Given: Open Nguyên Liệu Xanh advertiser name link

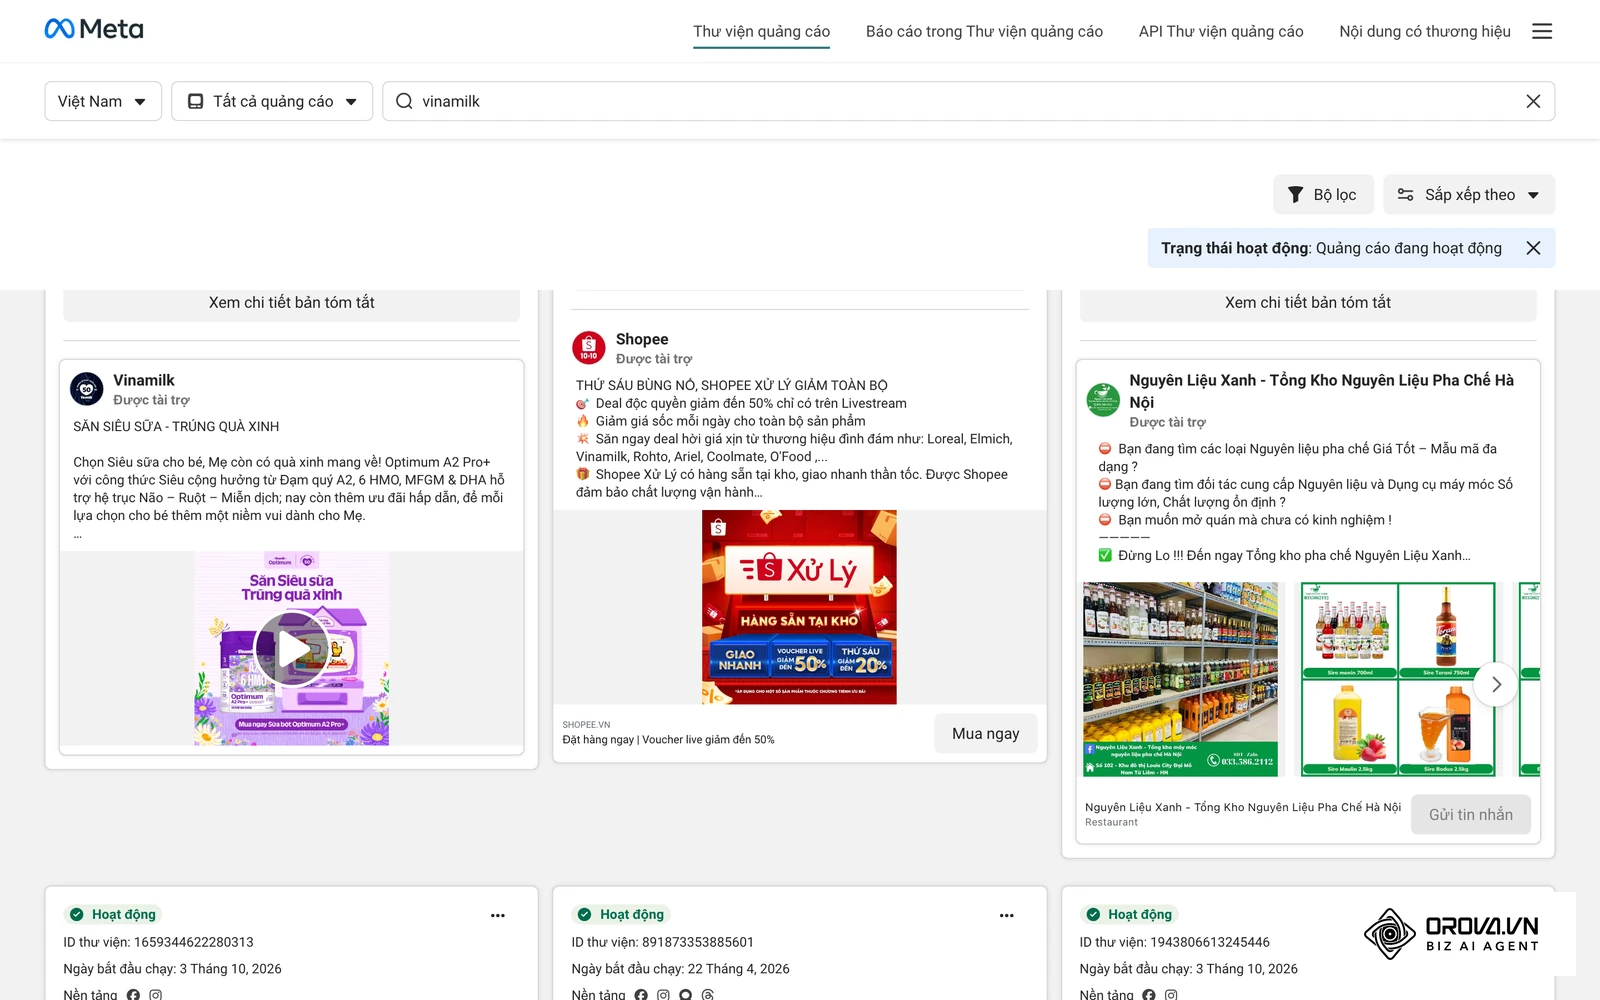Looking at the screenshot, I should (1321, 391).
